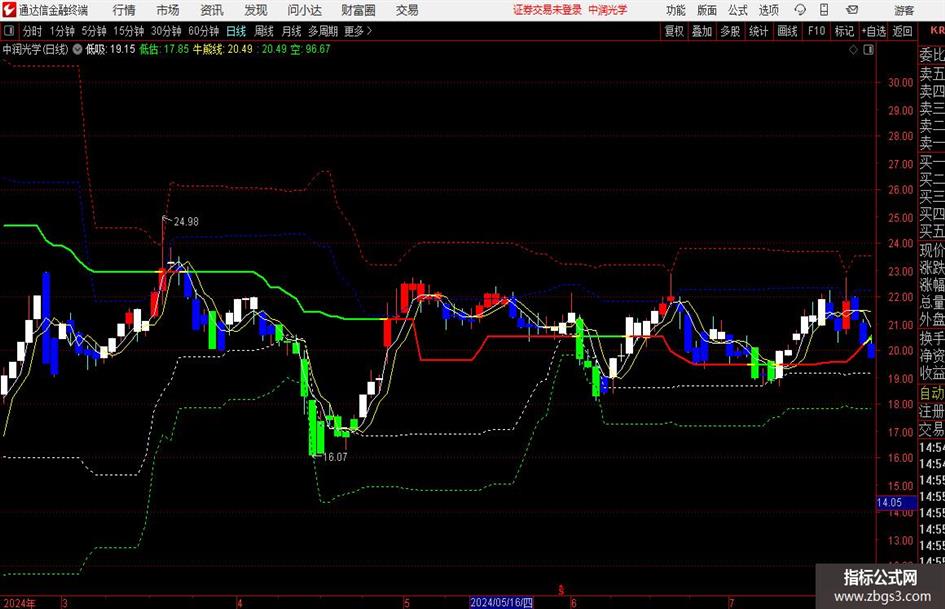Switch to the 15分钟 period tab
The height and width of the screenshot is (609, 945).
(x=129, y=31)
